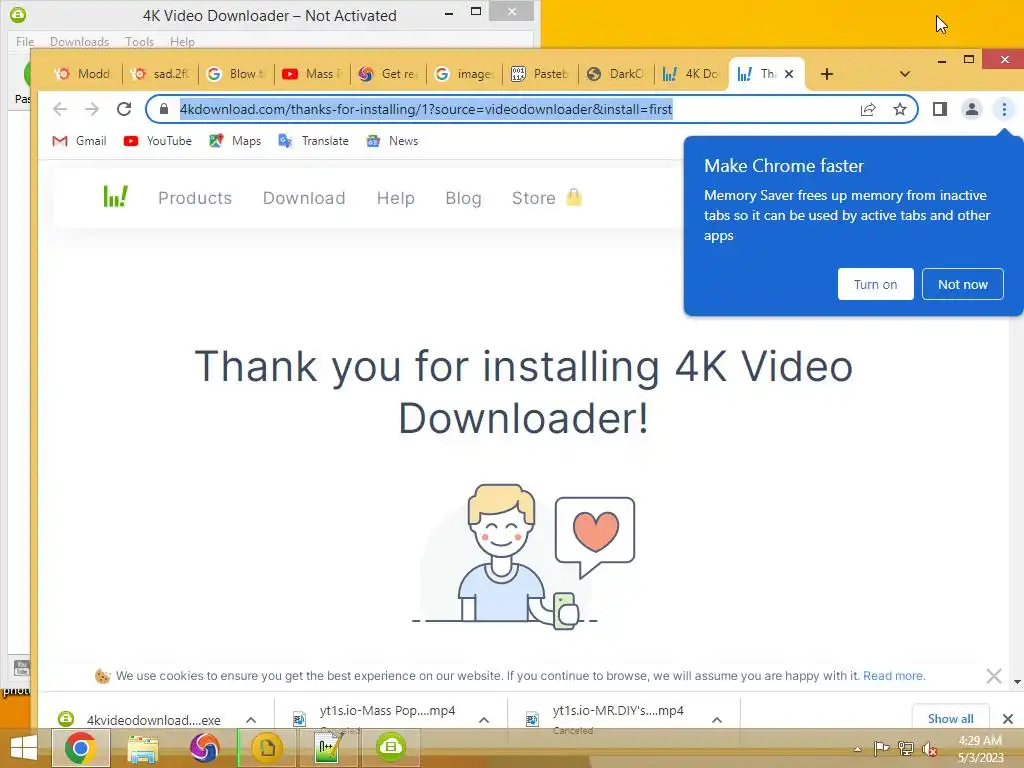Viewport: 1024px width, 768px height.
Task: Open the Chrome profile avatar
Action: coord(972,109)
